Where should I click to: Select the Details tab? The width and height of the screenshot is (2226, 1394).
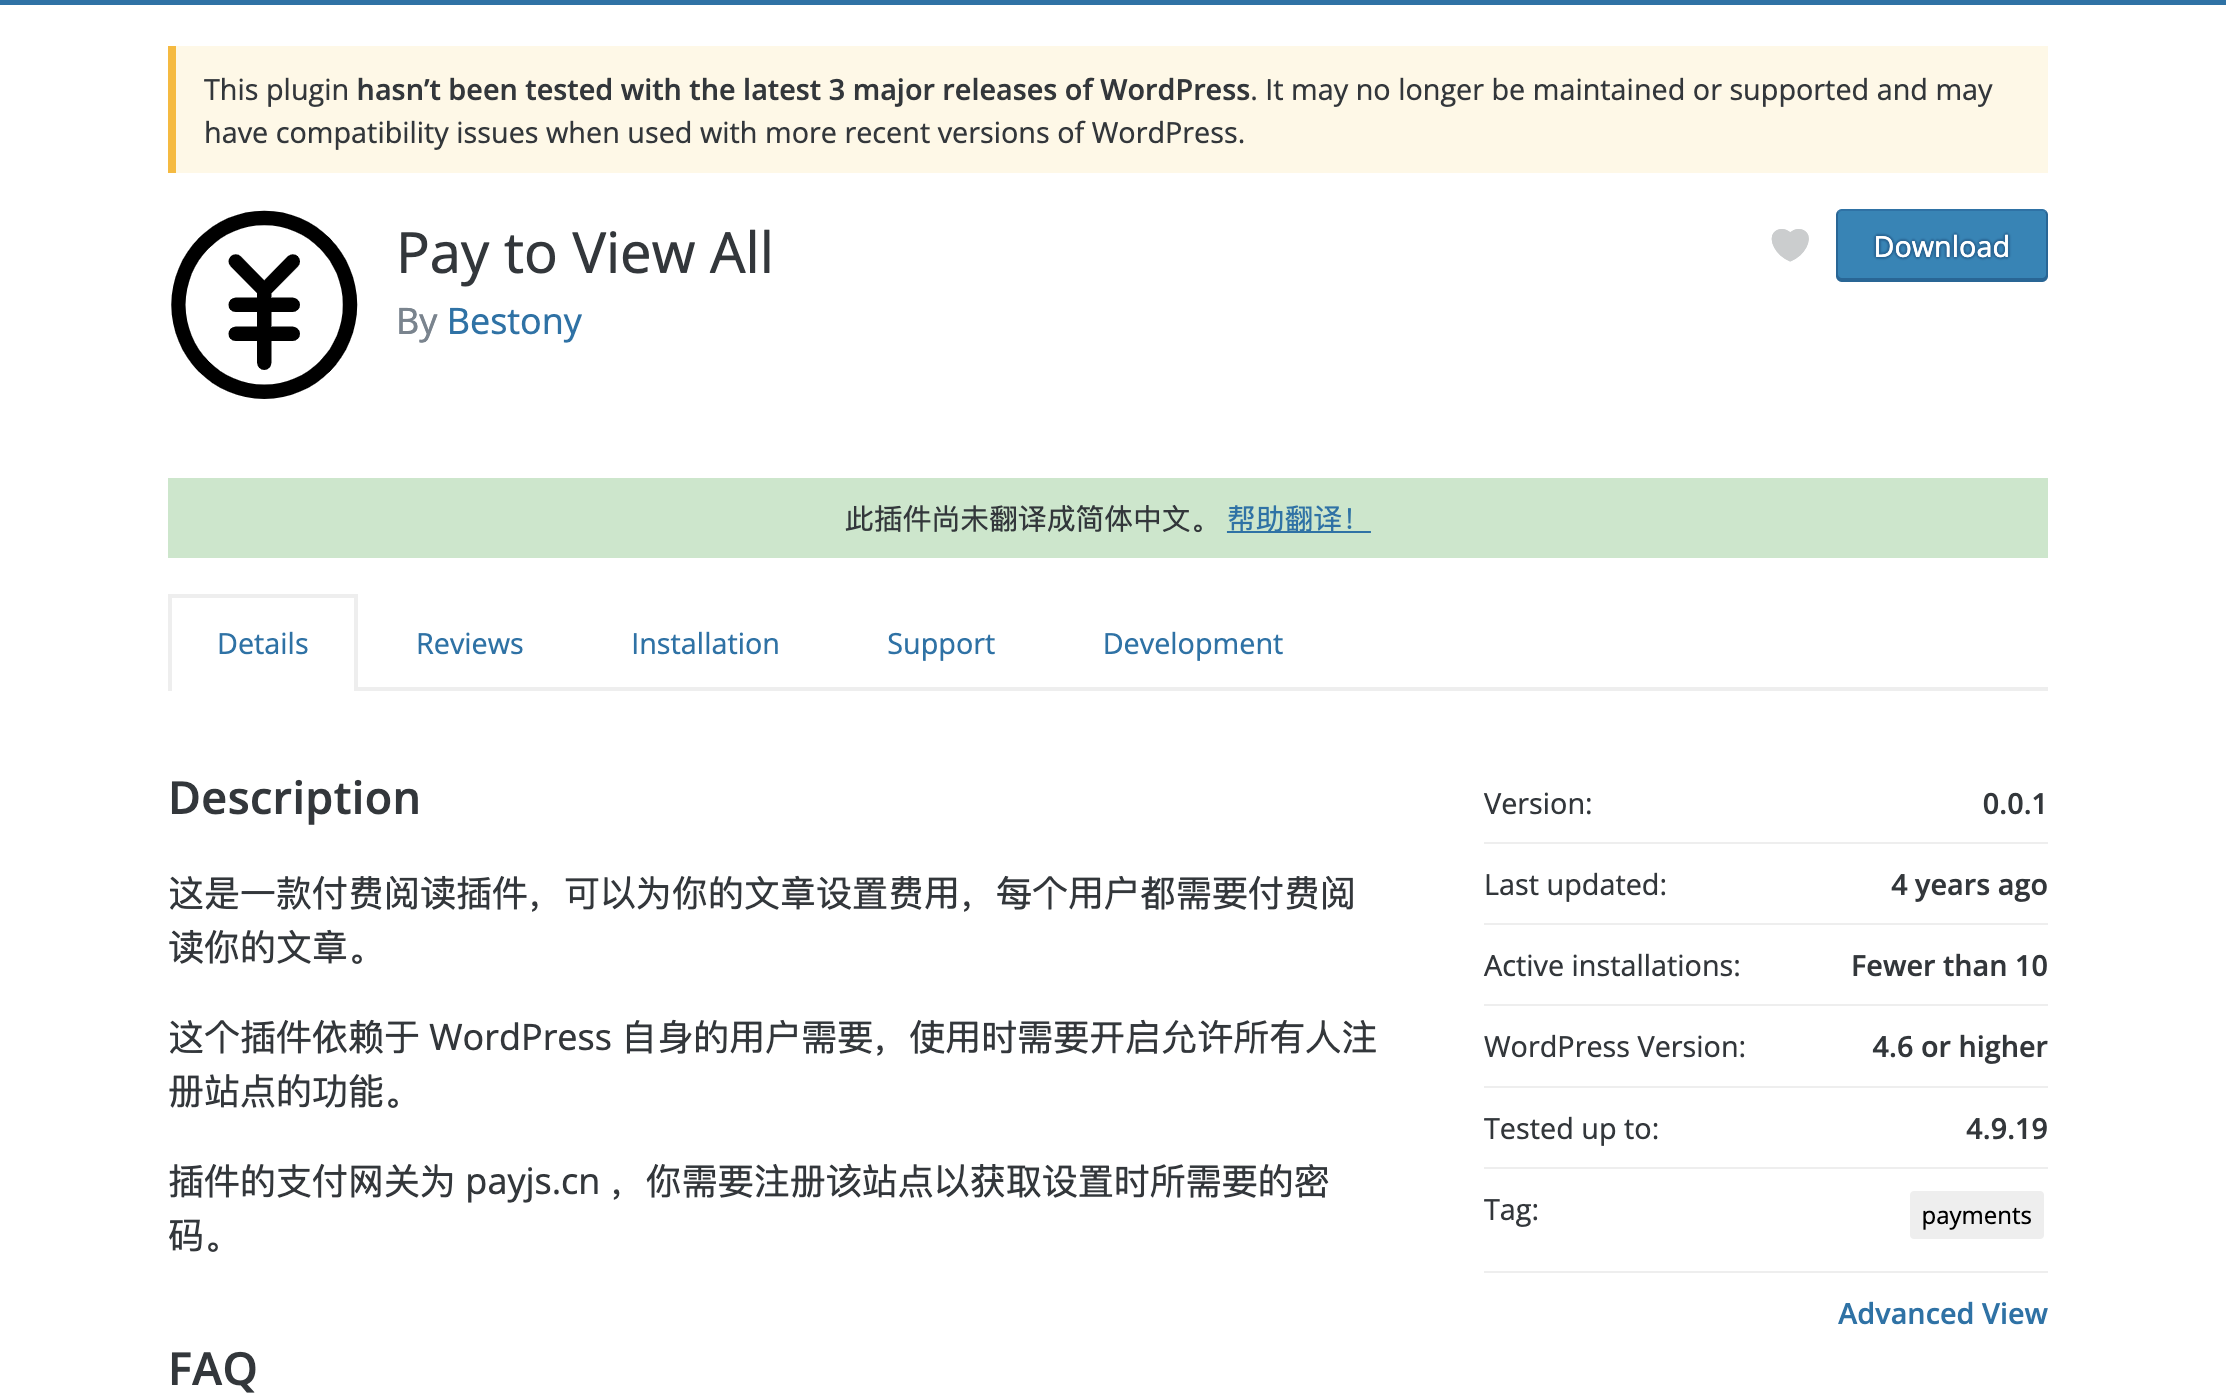click(x=262, y=644)
